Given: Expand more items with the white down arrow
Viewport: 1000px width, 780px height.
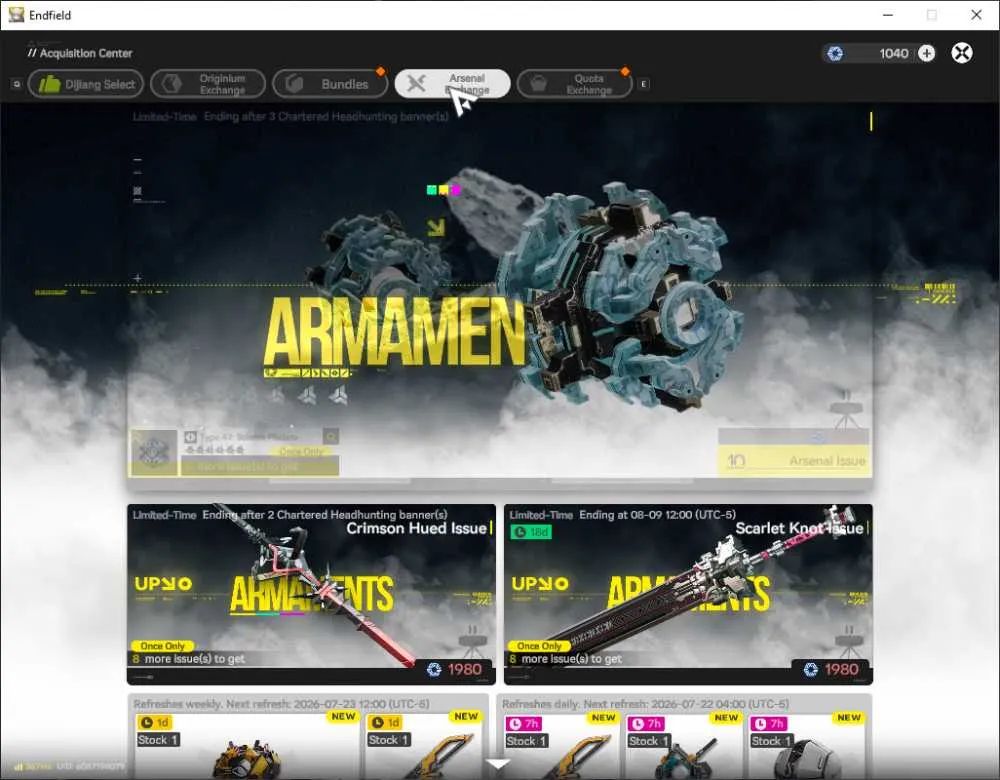Looking at the screenshot, I should [498, 763].
